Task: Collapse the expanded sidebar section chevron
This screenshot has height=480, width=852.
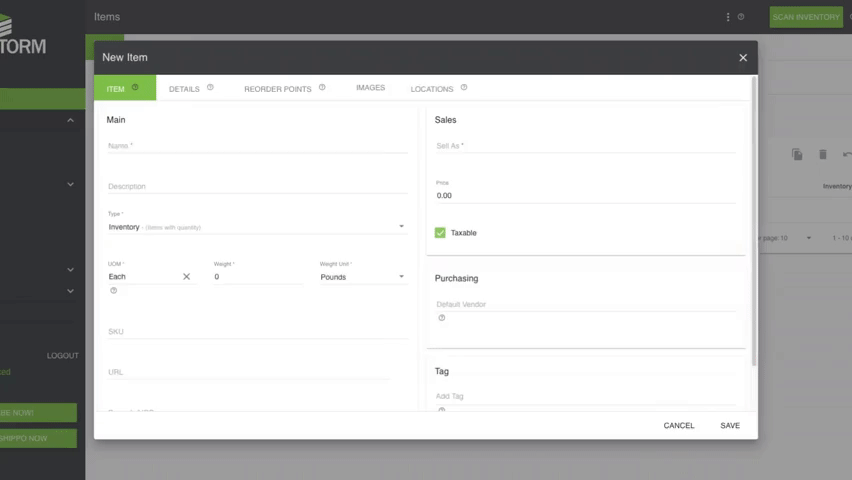Action: pyautogui.click(x=71, y=120)
